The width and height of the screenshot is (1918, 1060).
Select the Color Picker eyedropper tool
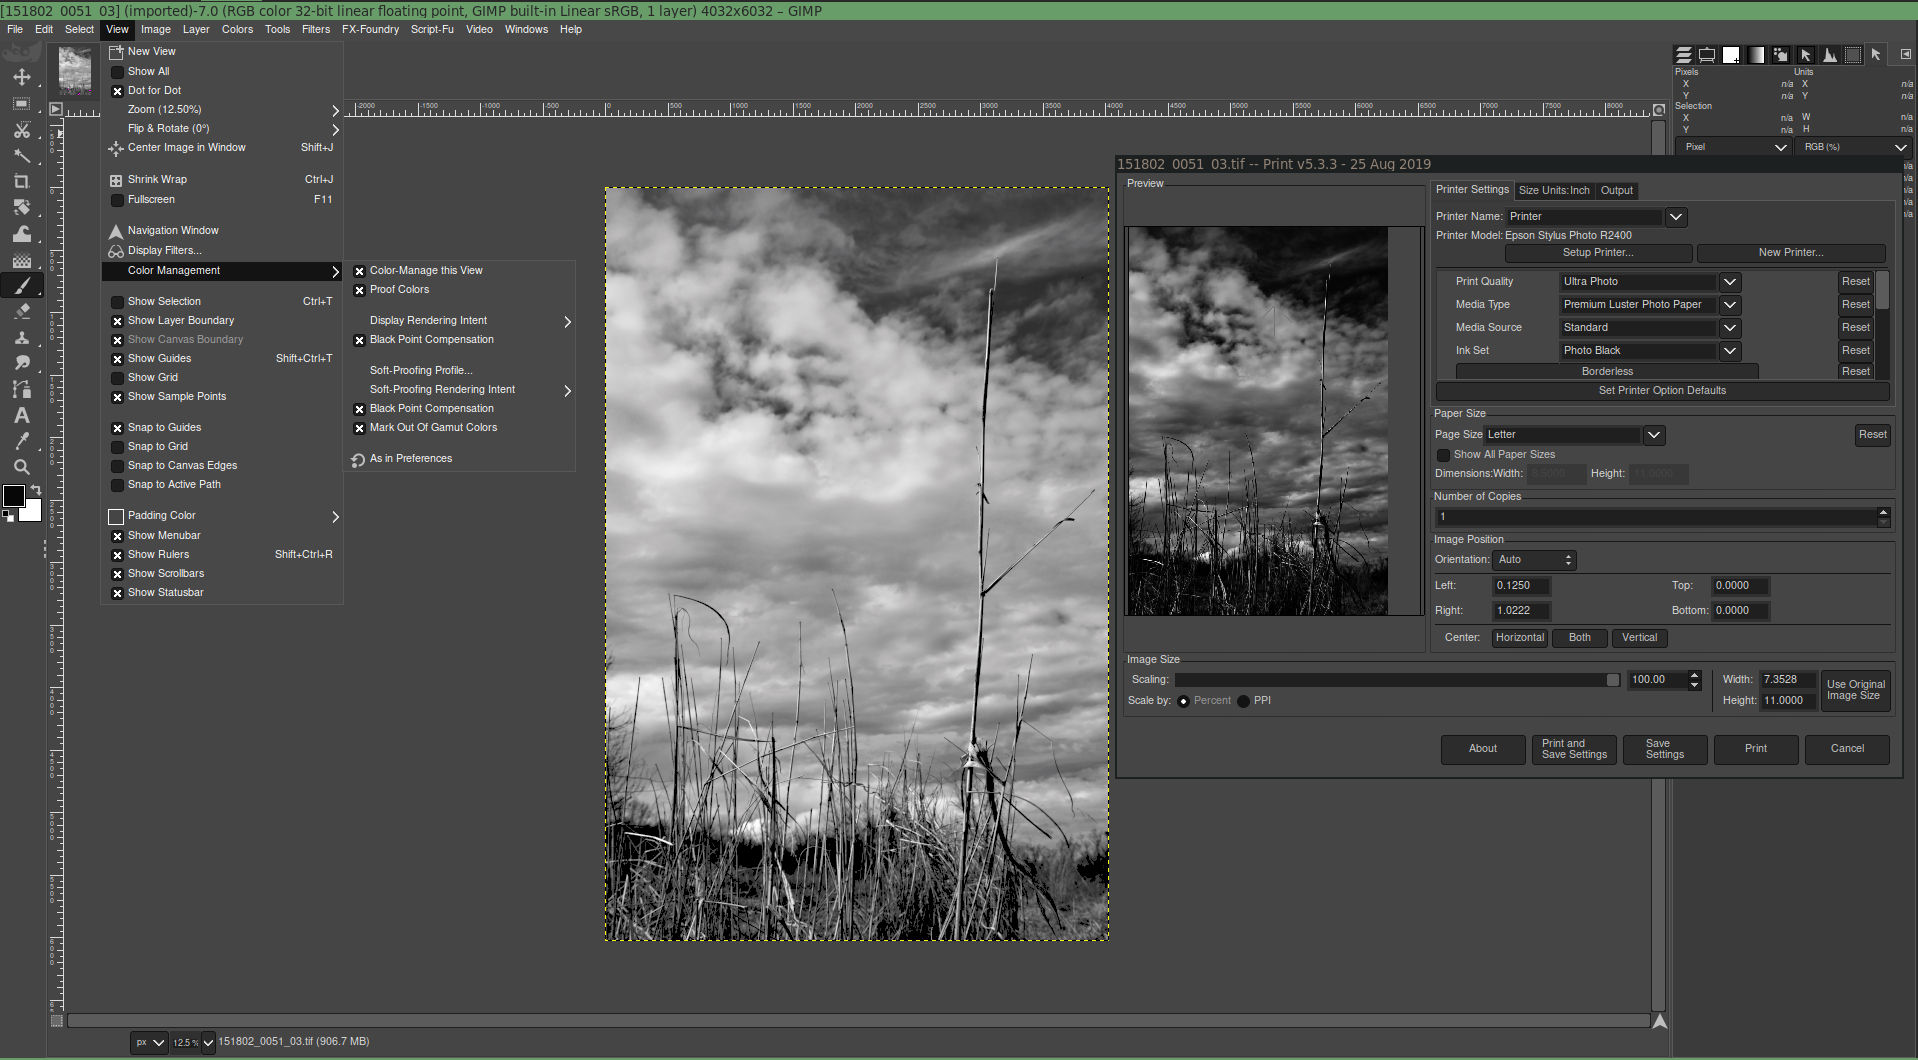(x=22, y=441)
